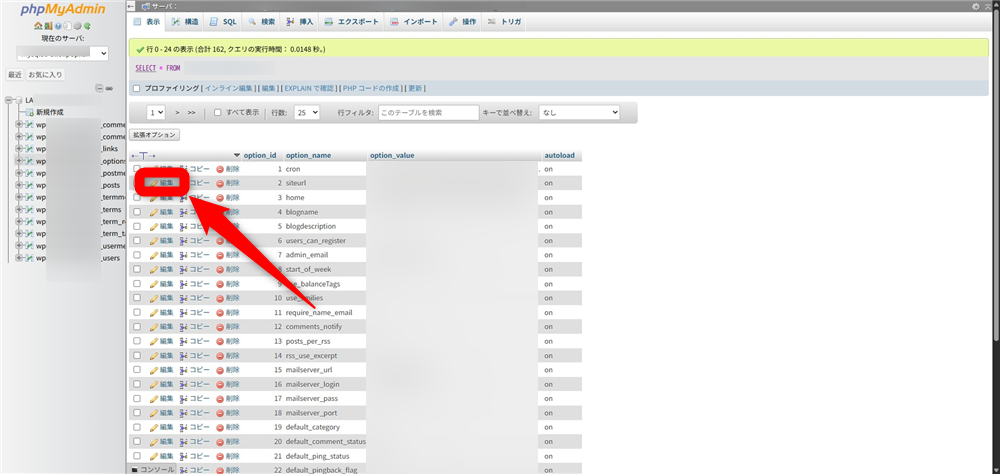The height and width of the screenshot is (474, 1000).
Task: Switch to the 構造 tab
Action: [185, 22]
